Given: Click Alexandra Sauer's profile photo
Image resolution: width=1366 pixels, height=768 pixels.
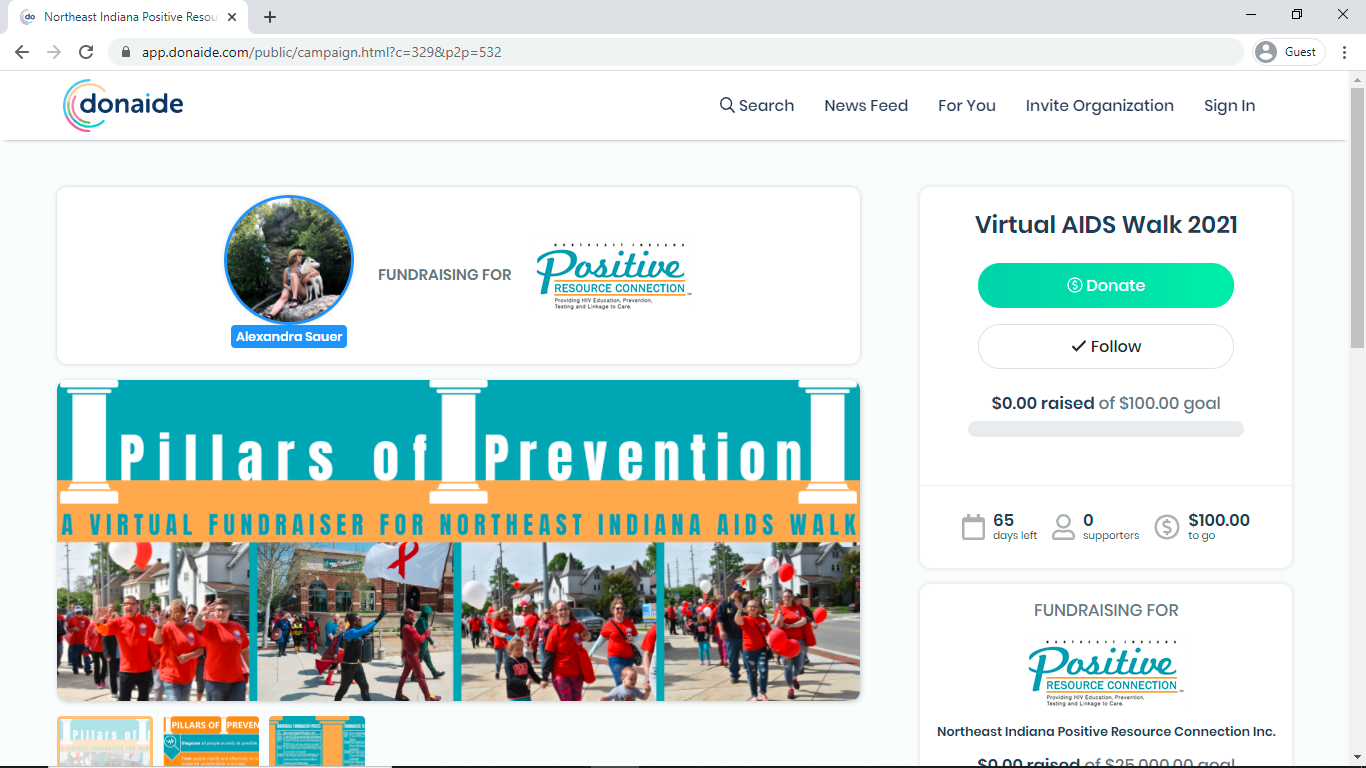Looking at the screenshot, I should click(289, 259).
